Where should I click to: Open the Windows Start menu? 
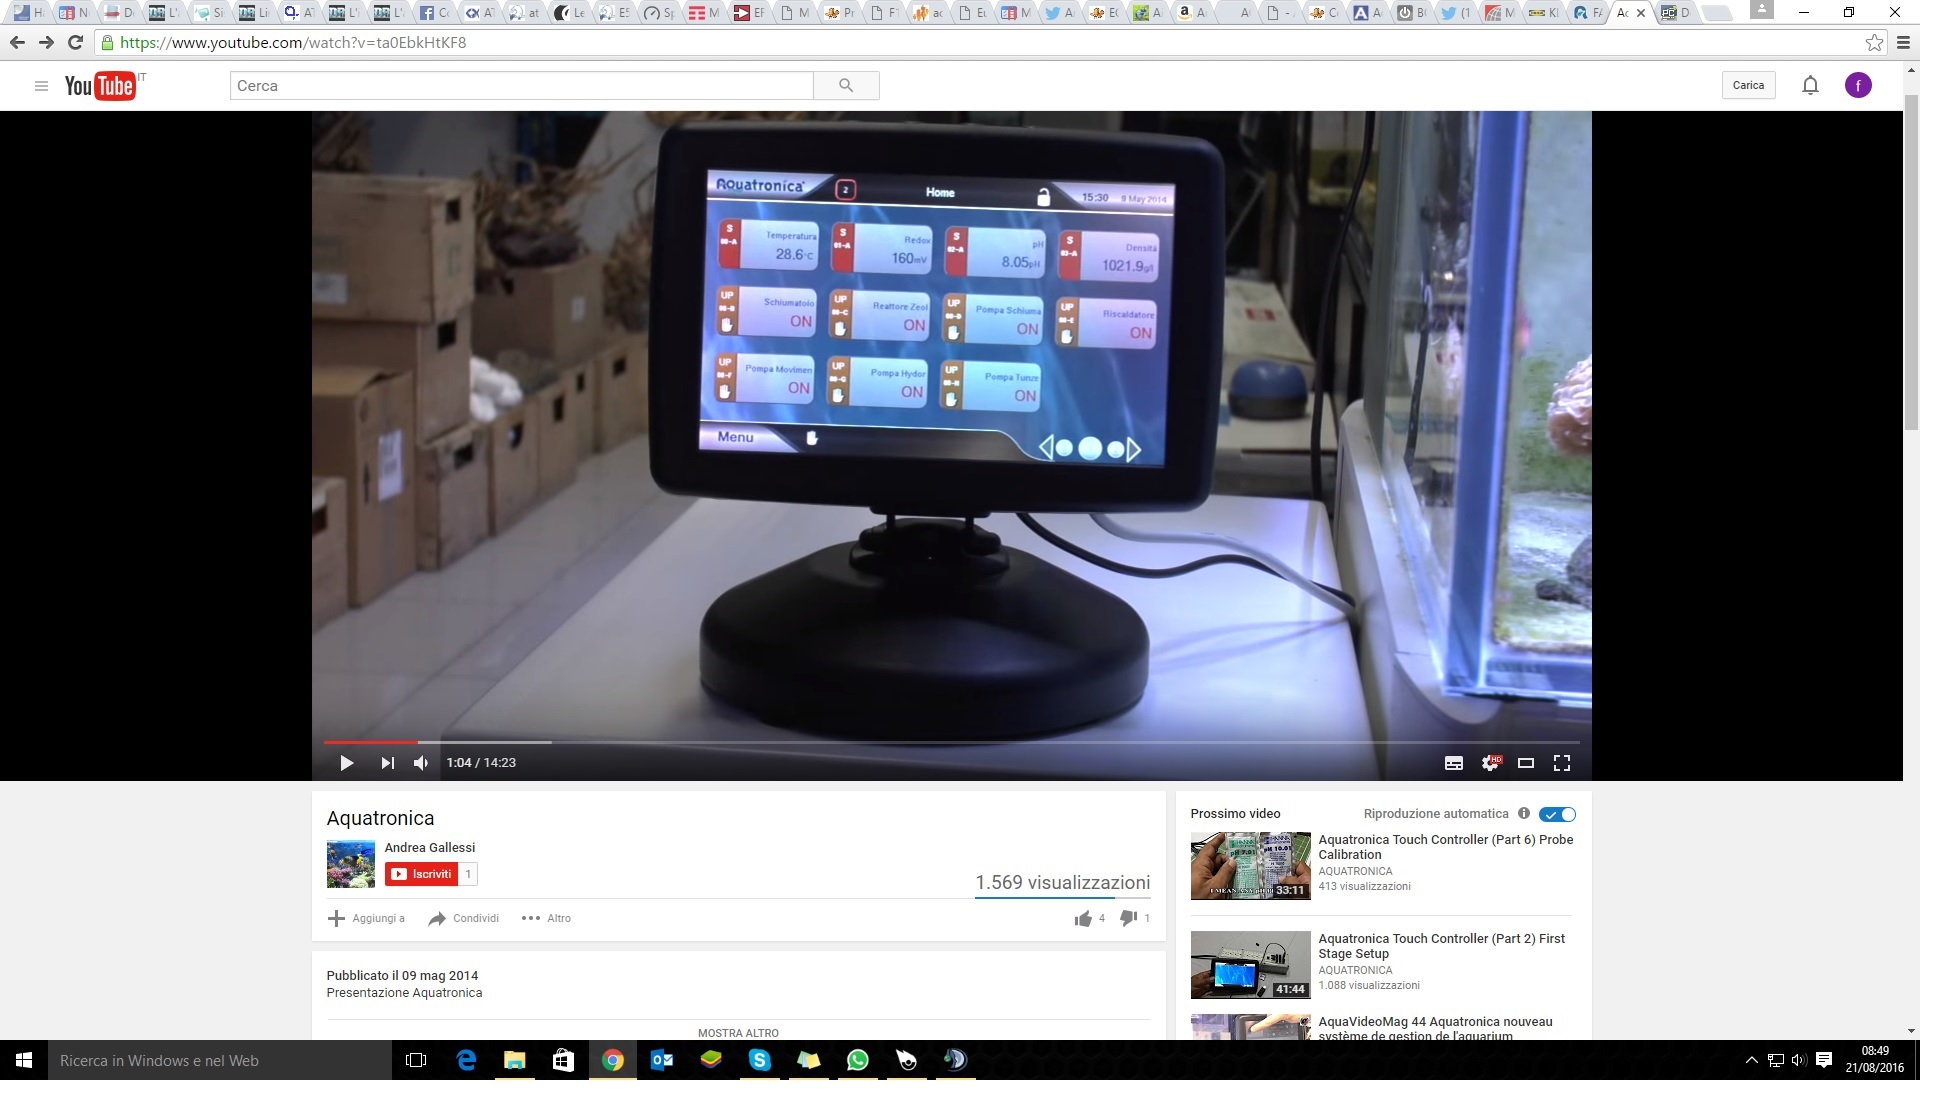(24, 1060)
